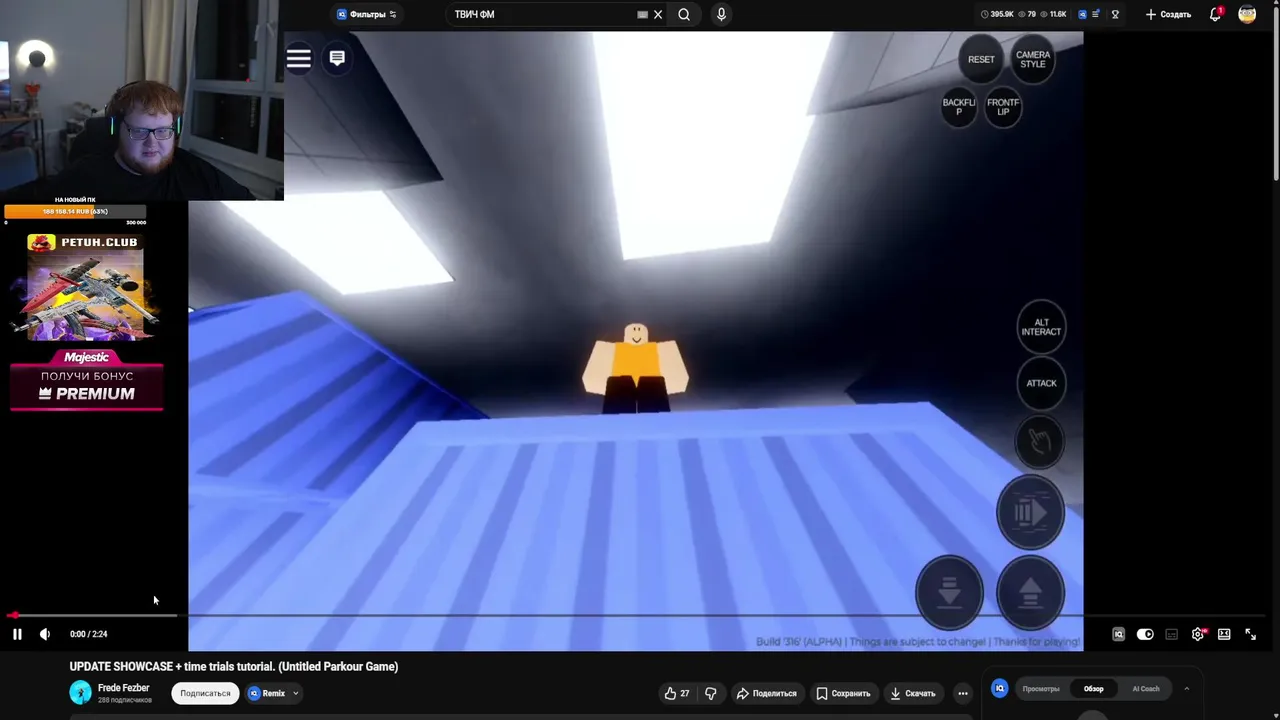Click the Remix button
1280x720 pixels.
267,693
